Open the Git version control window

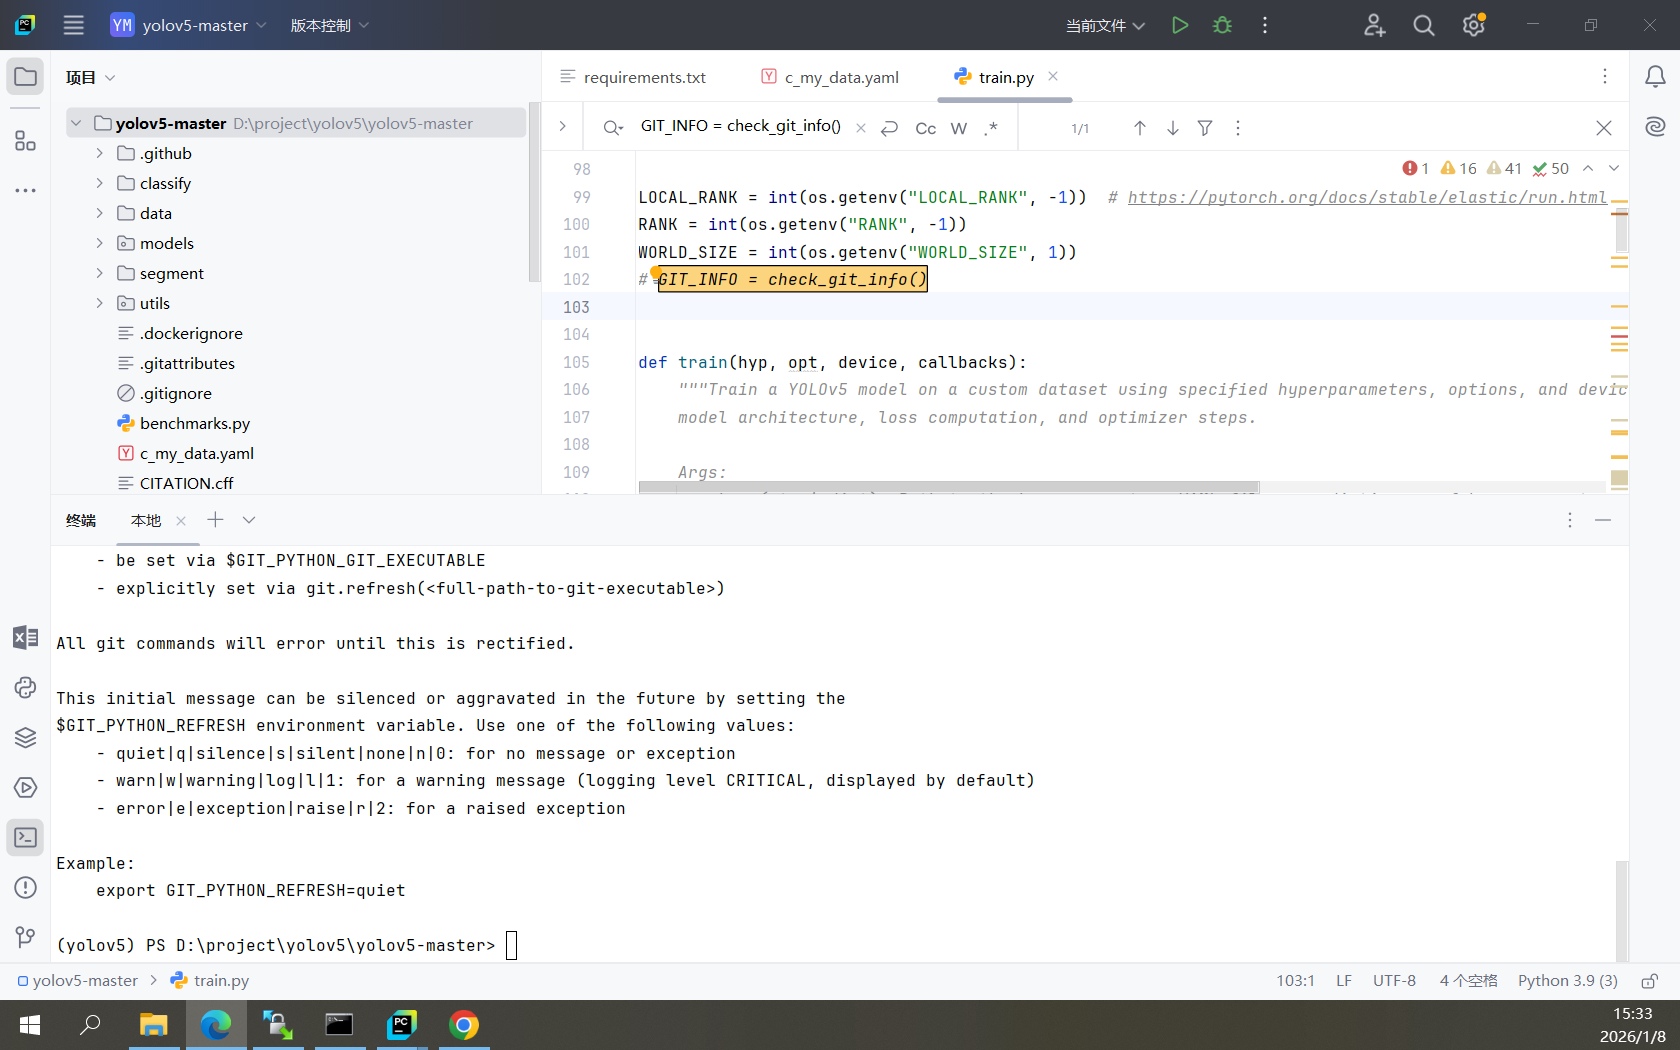coord(26,937)
